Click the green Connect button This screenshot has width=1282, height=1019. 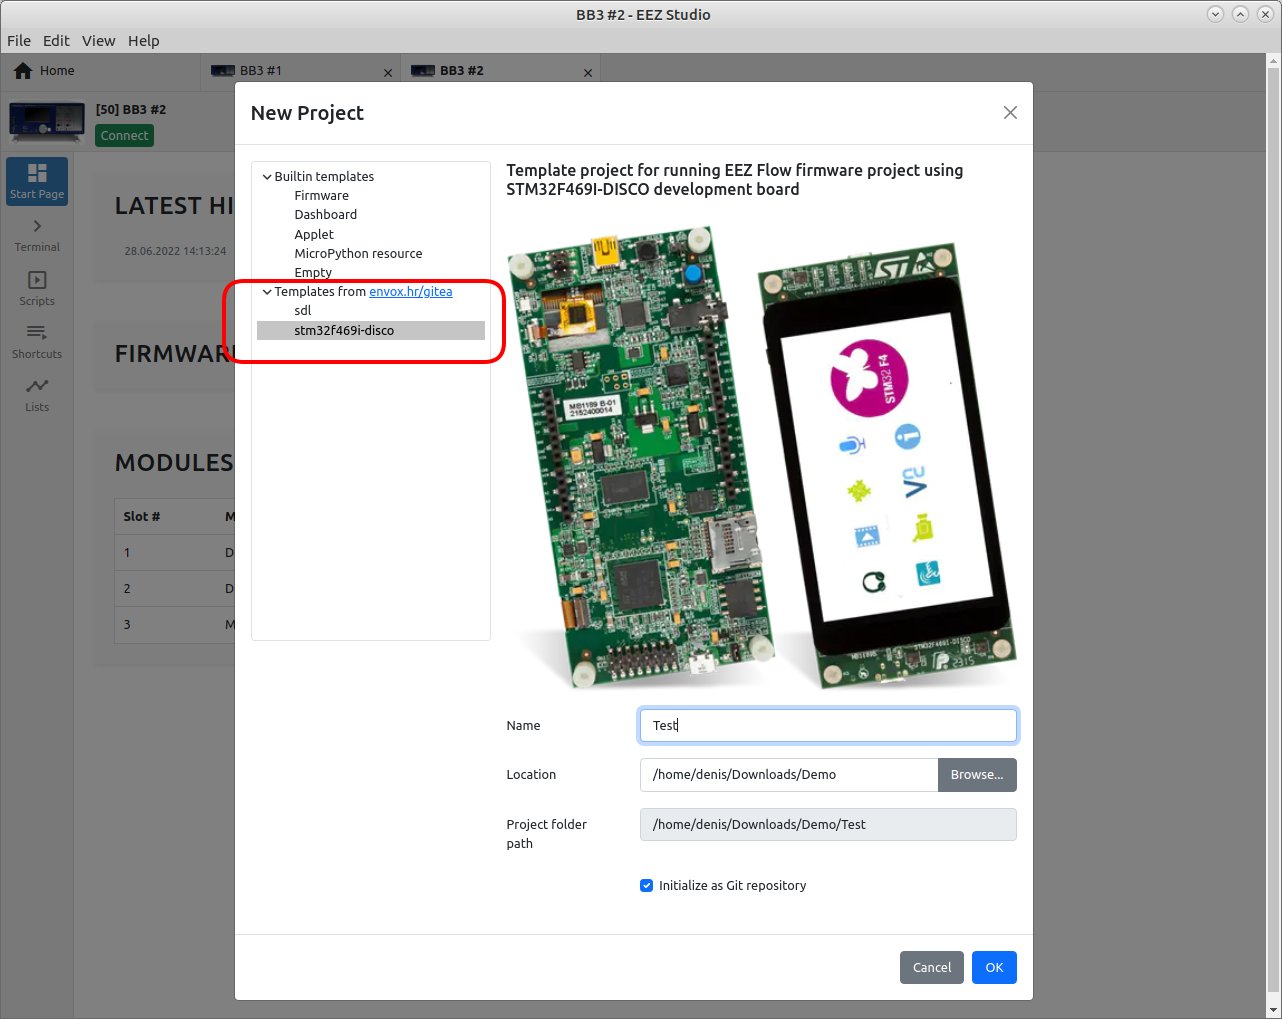[124, 135]
